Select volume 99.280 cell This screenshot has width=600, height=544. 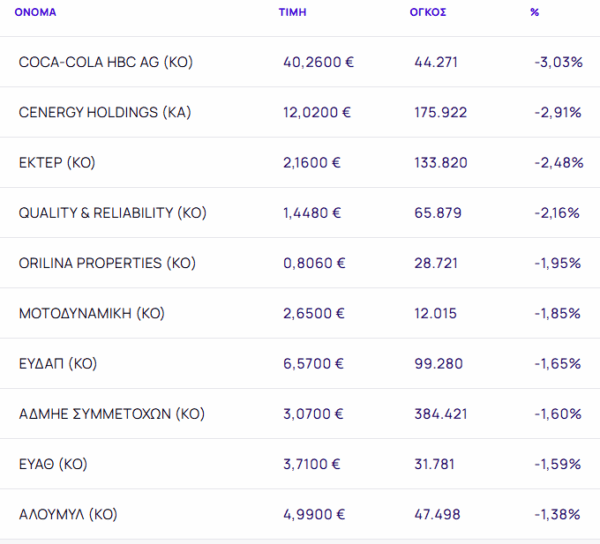pos(439,363)
